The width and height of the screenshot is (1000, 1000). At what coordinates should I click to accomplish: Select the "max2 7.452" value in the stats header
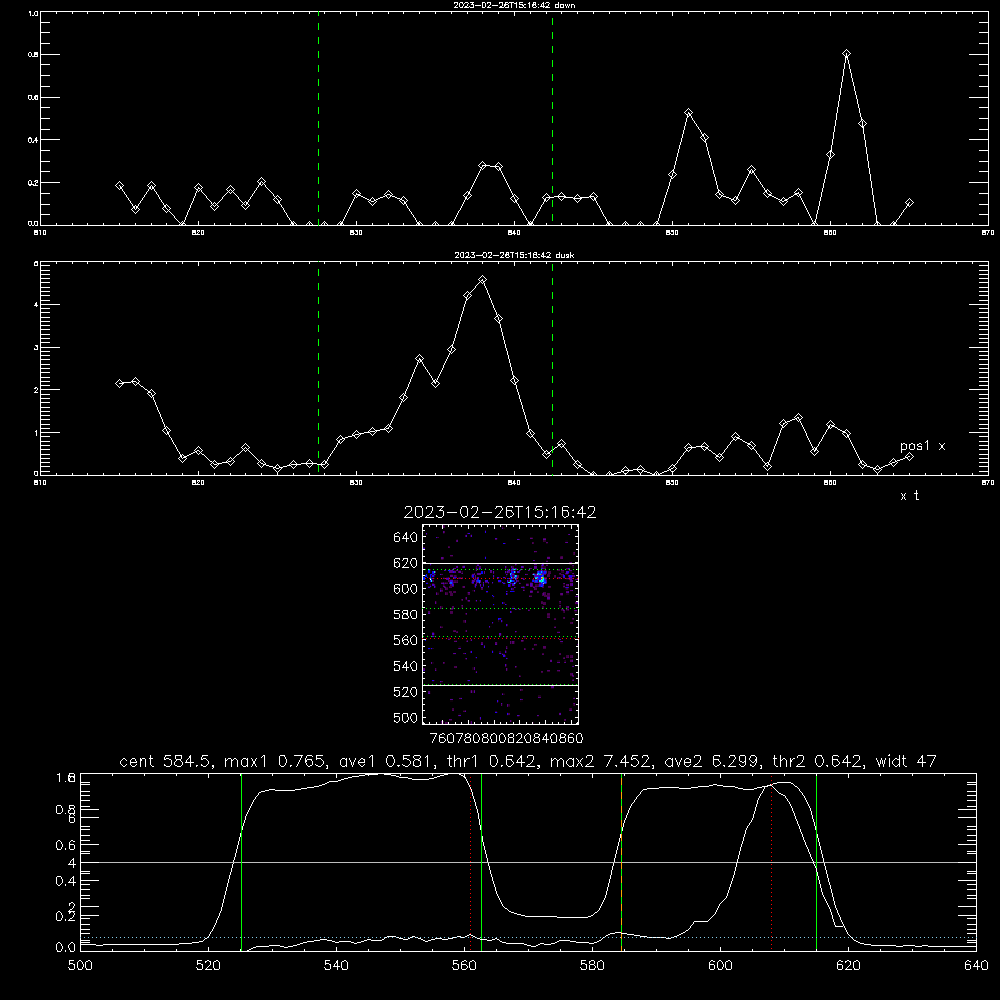[600, 761]
